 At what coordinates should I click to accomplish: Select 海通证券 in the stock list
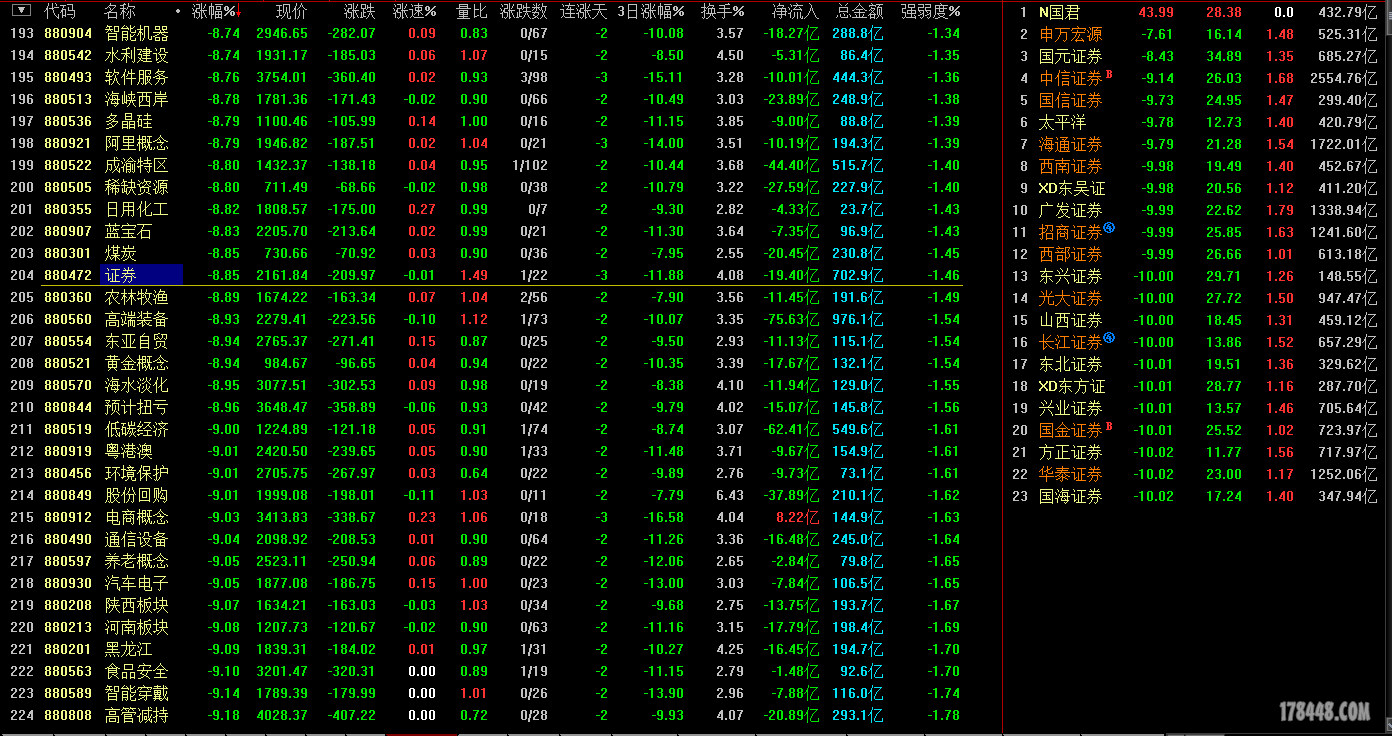pos(1071,144)
